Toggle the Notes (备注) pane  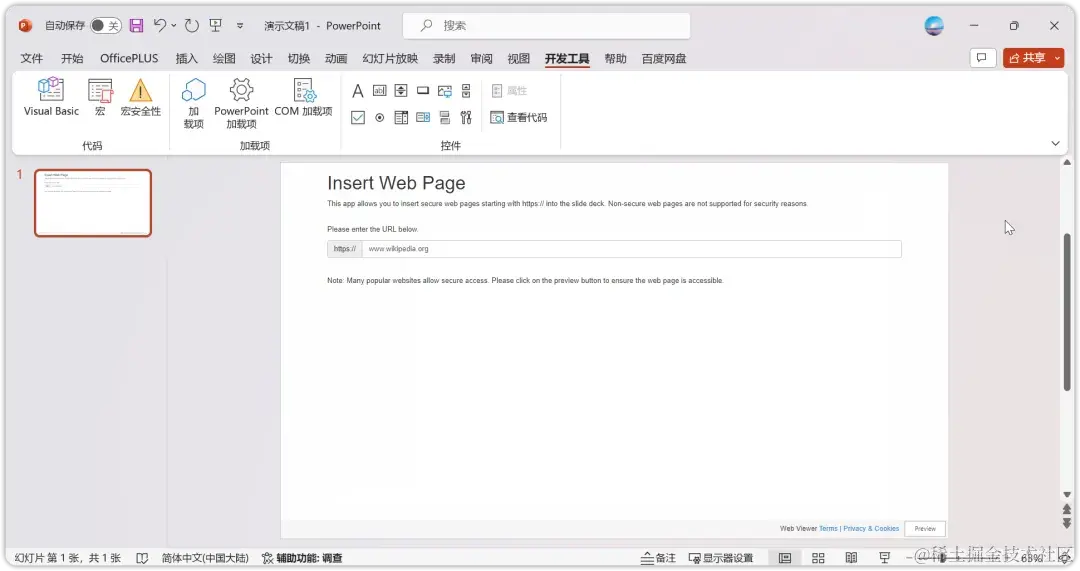(x=658, y=558)
